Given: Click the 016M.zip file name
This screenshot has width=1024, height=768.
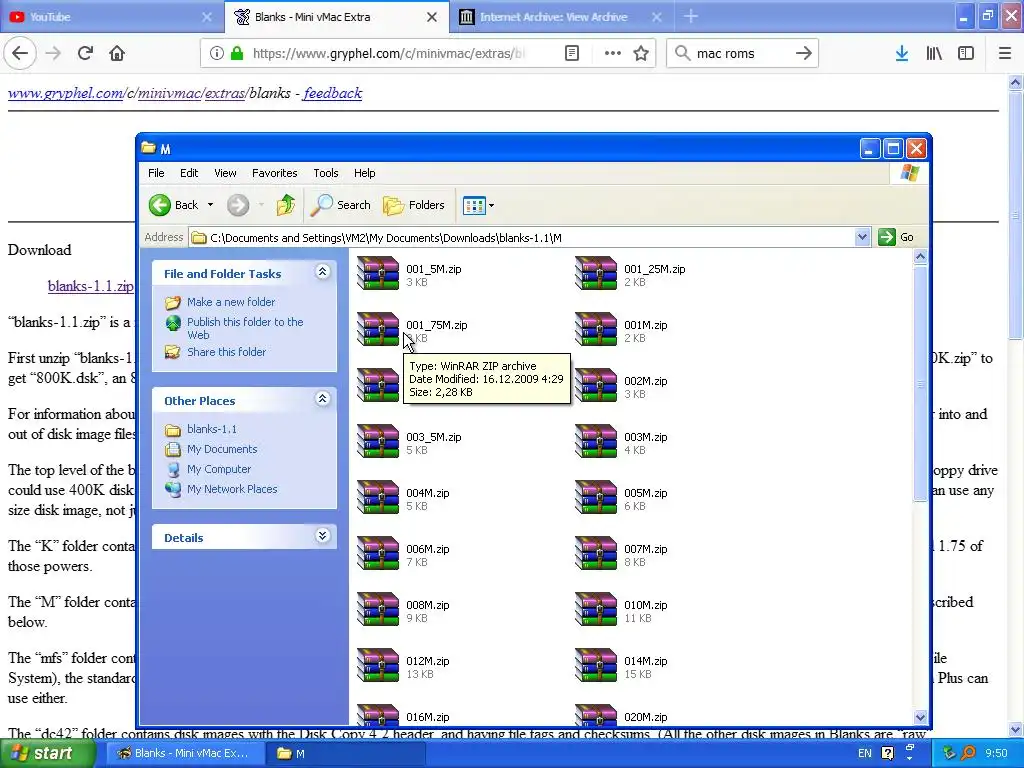Looking at the screenshot, I should (428, 717).
